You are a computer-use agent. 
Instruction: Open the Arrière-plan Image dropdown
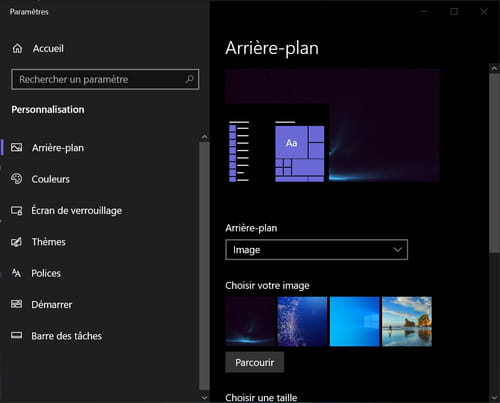[x=316, y=250]
